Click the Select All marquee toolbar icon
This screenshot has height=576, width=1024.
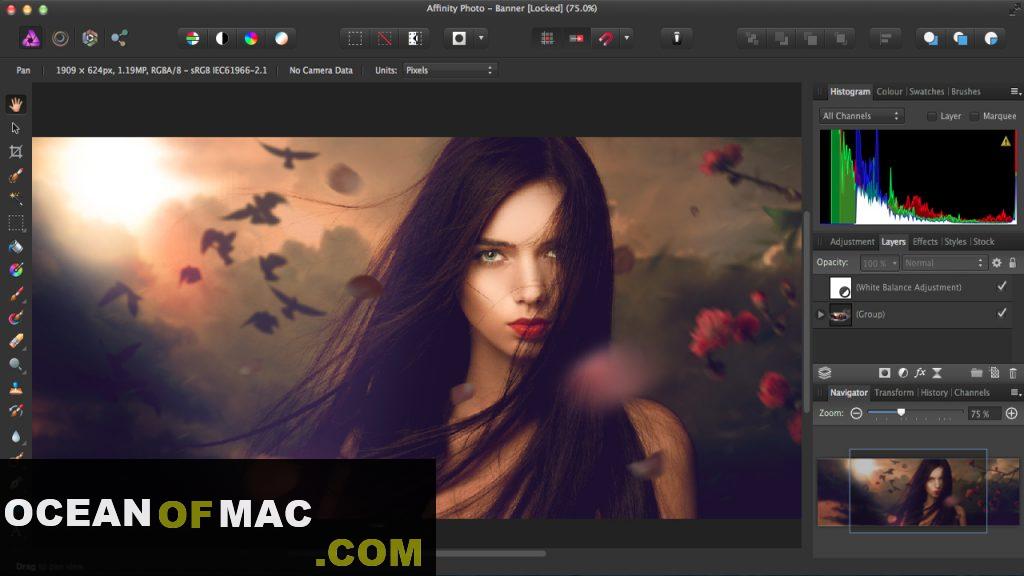click(x=355, y=39)
